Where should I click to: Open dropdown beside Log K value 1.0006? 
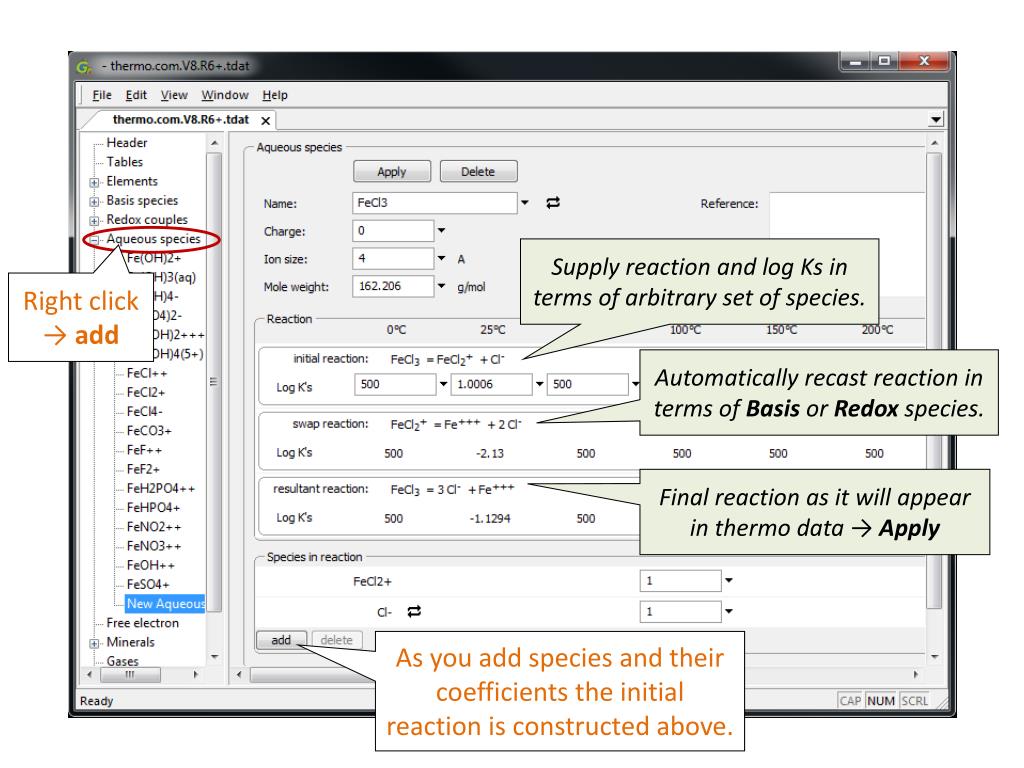[539, 384]
